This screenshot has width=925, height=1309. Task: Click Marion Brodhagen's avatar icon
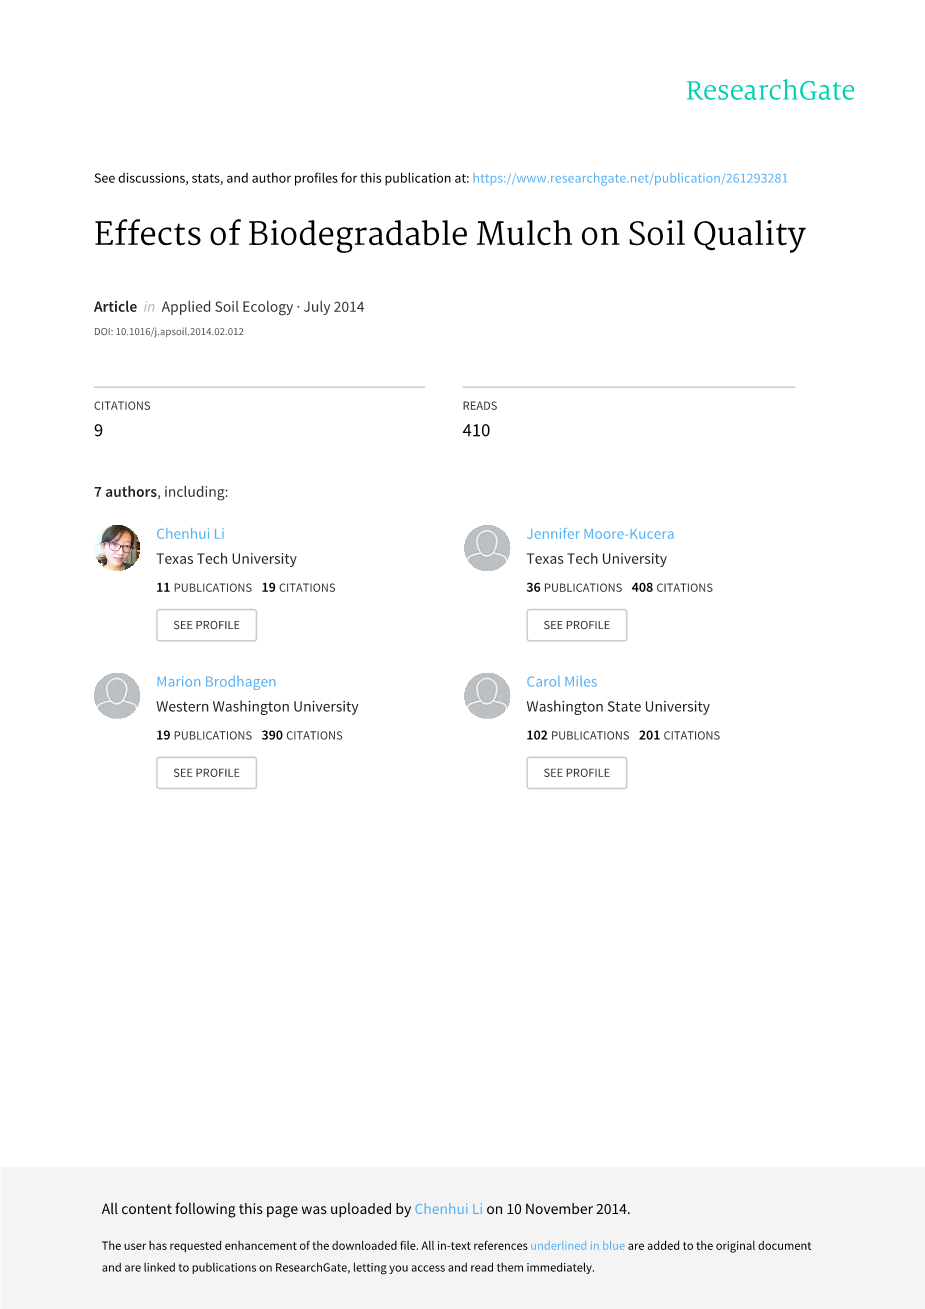click(x=117, y=696)
